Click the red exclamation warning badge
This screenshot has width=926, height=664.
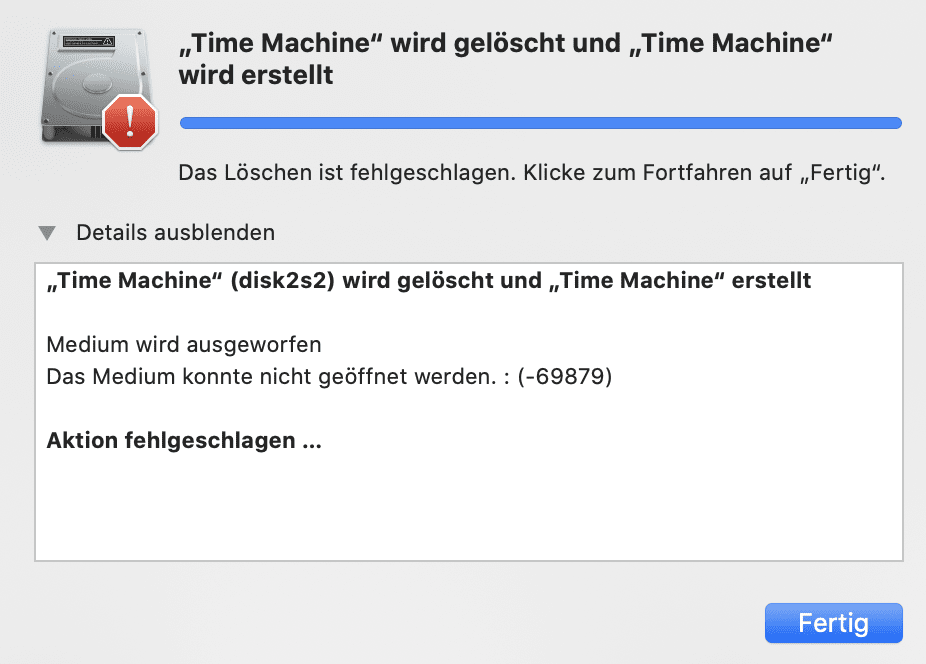[x=130, y=121]
